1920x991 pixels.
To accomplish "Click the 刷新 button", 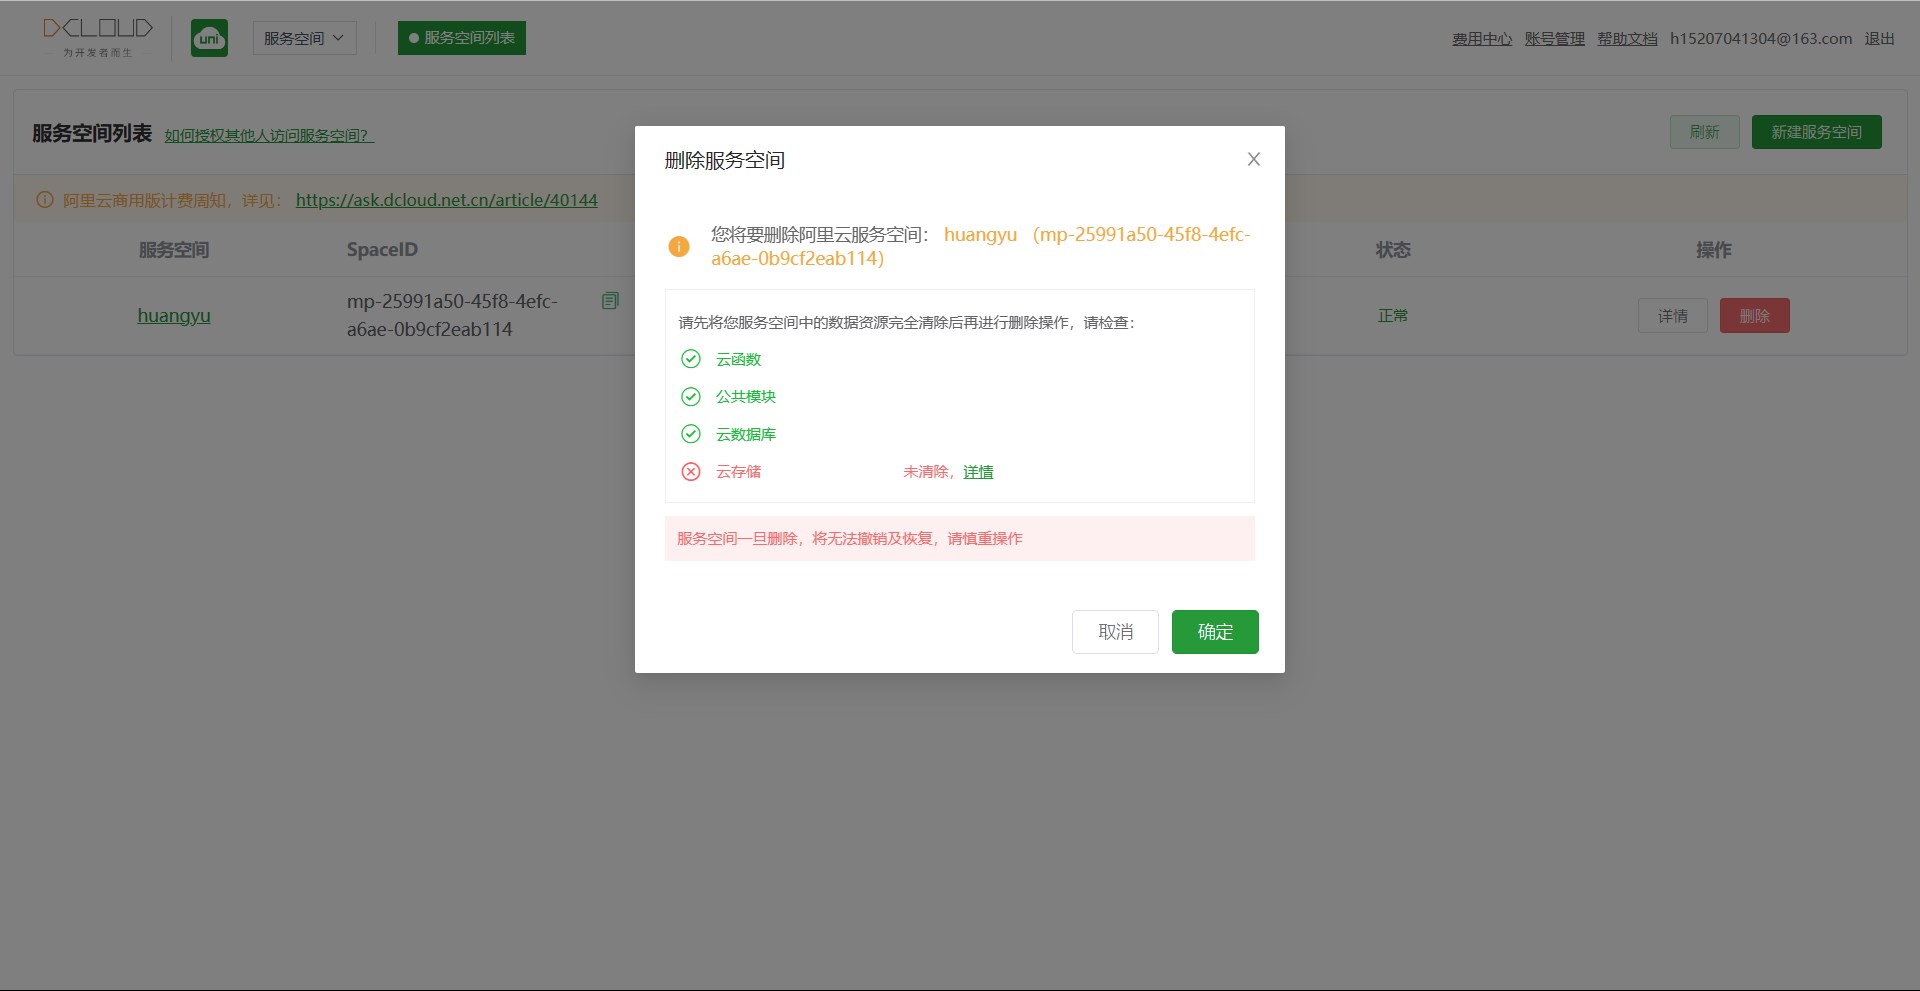I will [x=1705, y=132].
